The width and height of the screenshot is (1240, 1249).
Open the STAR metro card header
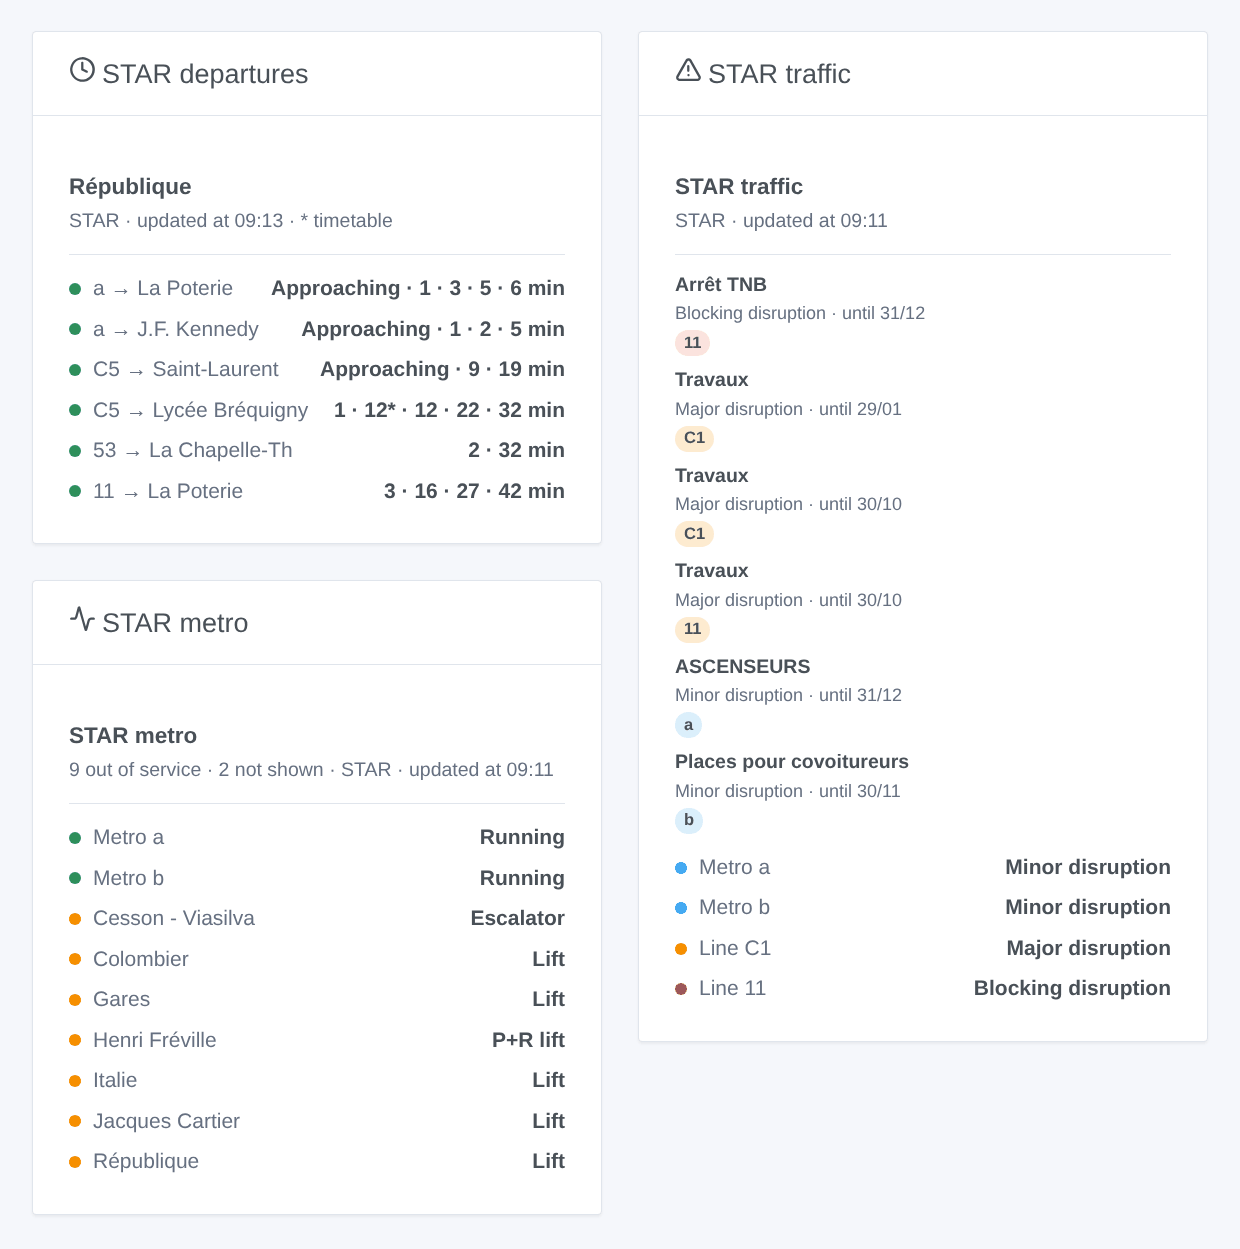click(x=317, y=623)
